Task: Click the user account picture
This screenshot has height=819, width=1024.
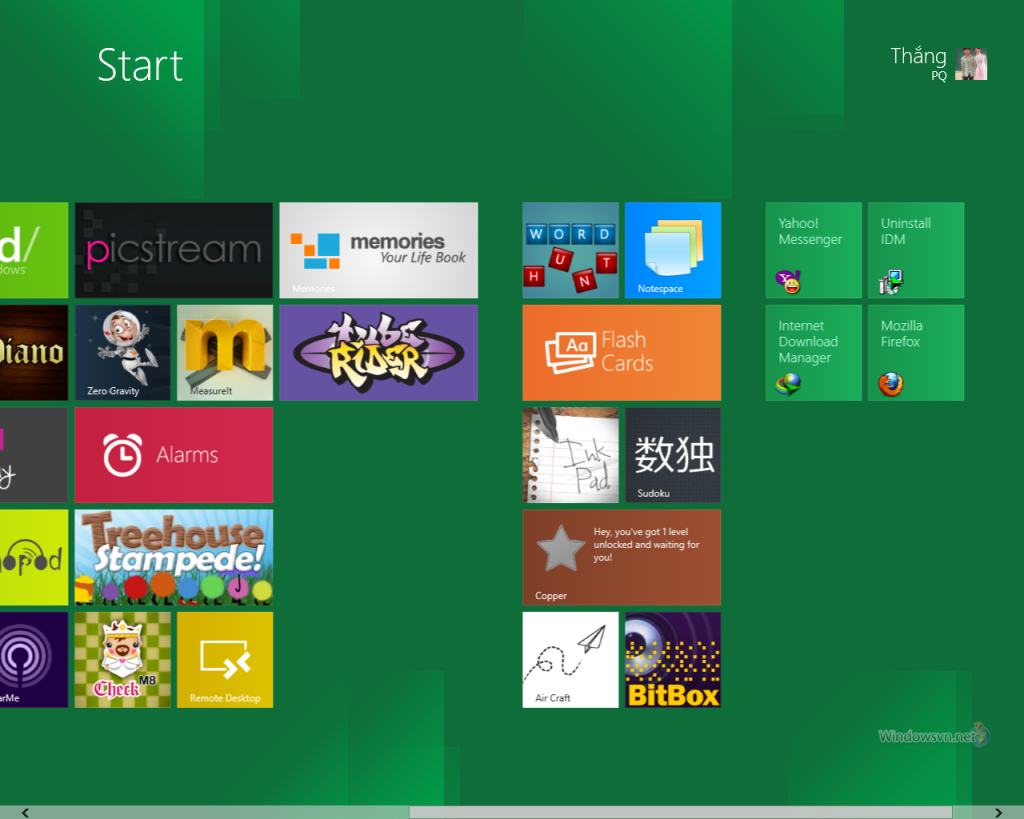Action: coord(971,64)
